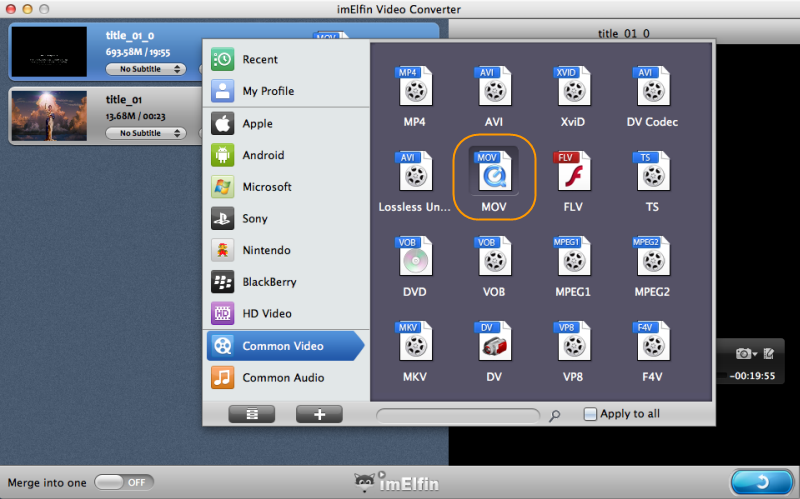Choose the AVI format icon
800x499 pixels.
coord(494,87)
